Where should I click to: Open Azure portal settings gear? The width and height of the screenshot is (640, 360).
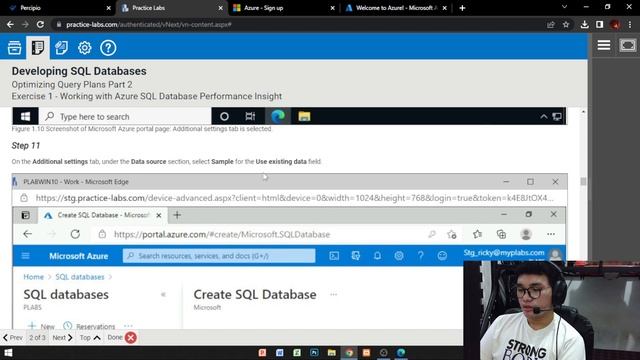tap(399, 256)
